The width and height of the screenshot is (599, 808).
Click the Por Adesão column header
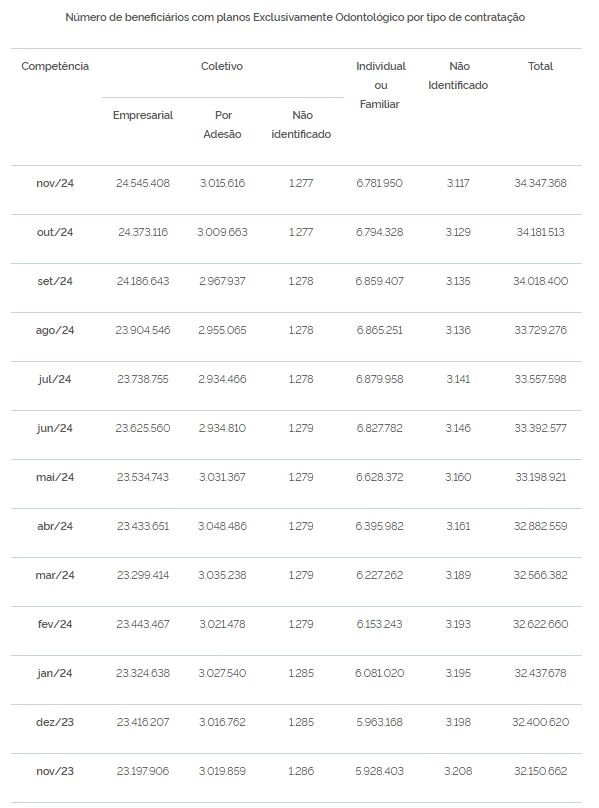(223, 124)
